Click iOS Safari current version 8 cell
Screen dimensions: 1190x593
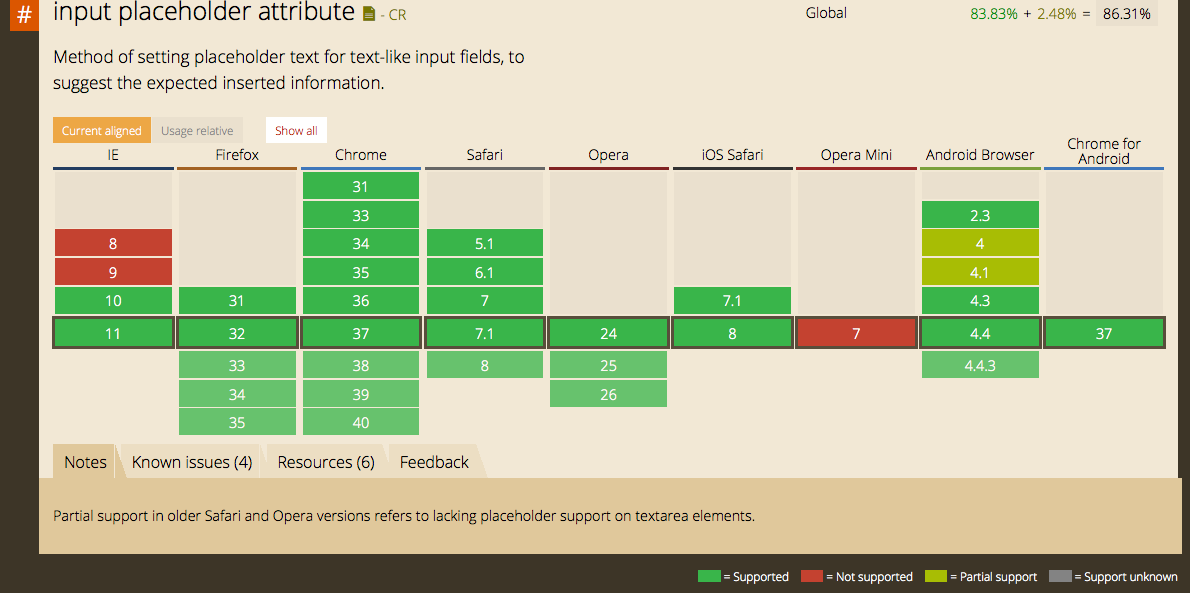click(732, 333)
